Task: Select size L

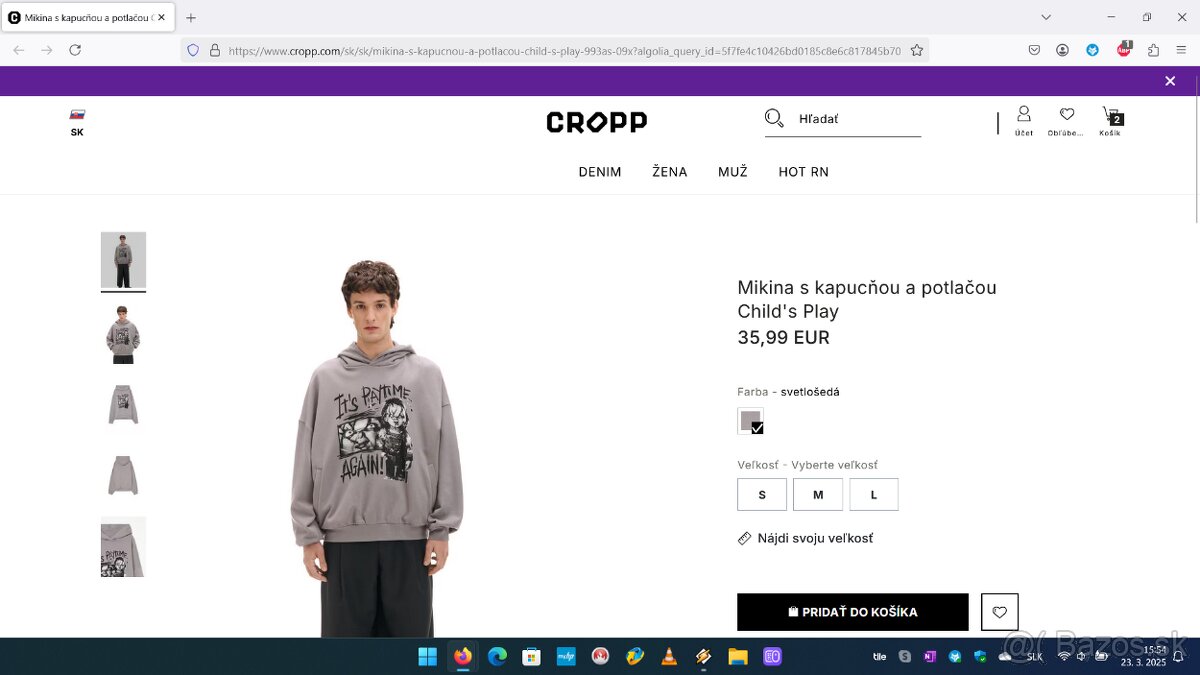Action: click(x=874, y=495)
